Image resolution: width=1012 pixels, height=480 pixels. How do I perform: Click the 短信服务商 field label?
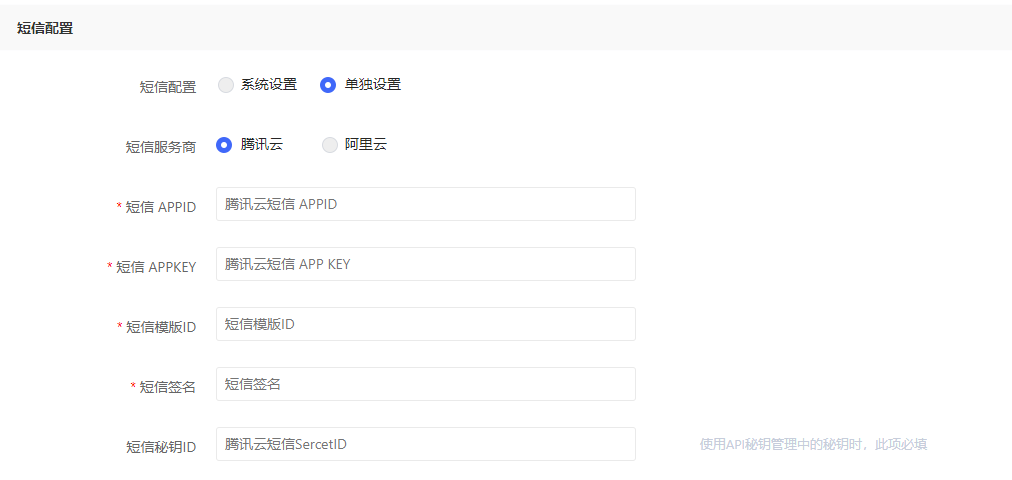(160, 147)
